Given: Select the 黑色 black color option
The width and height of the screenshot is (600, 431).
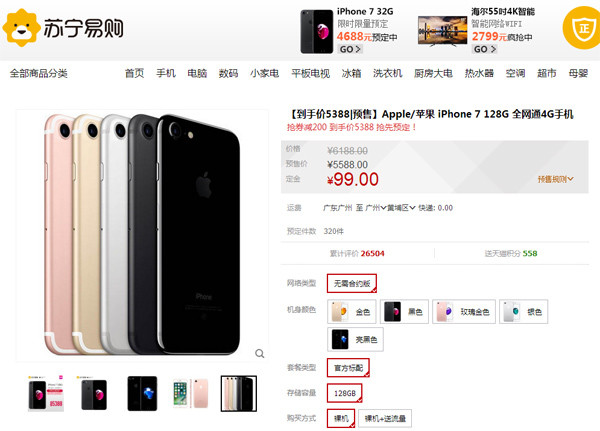Looking at the screenshot, I should point(404,312).
